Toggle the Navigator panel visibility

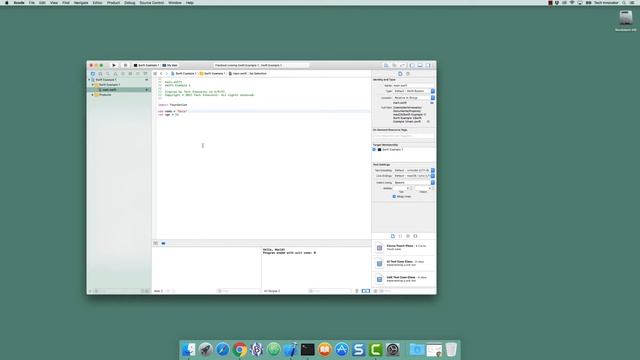click(412, 65)
